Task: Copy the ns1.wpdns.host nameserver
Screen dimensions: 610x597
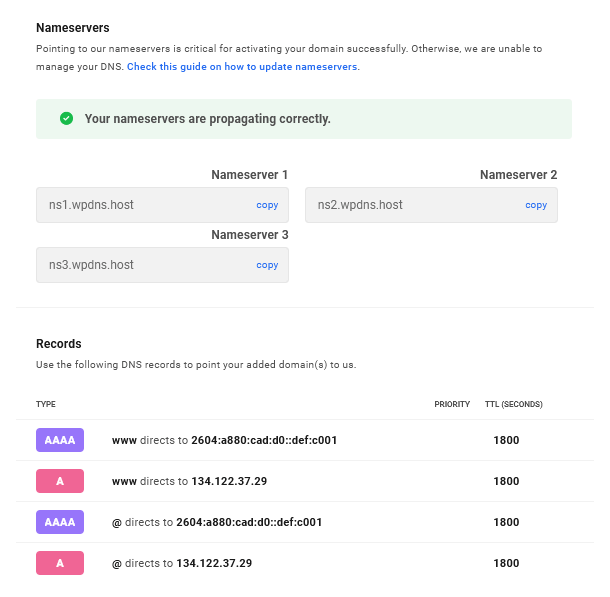Action: tap(267, 205)
